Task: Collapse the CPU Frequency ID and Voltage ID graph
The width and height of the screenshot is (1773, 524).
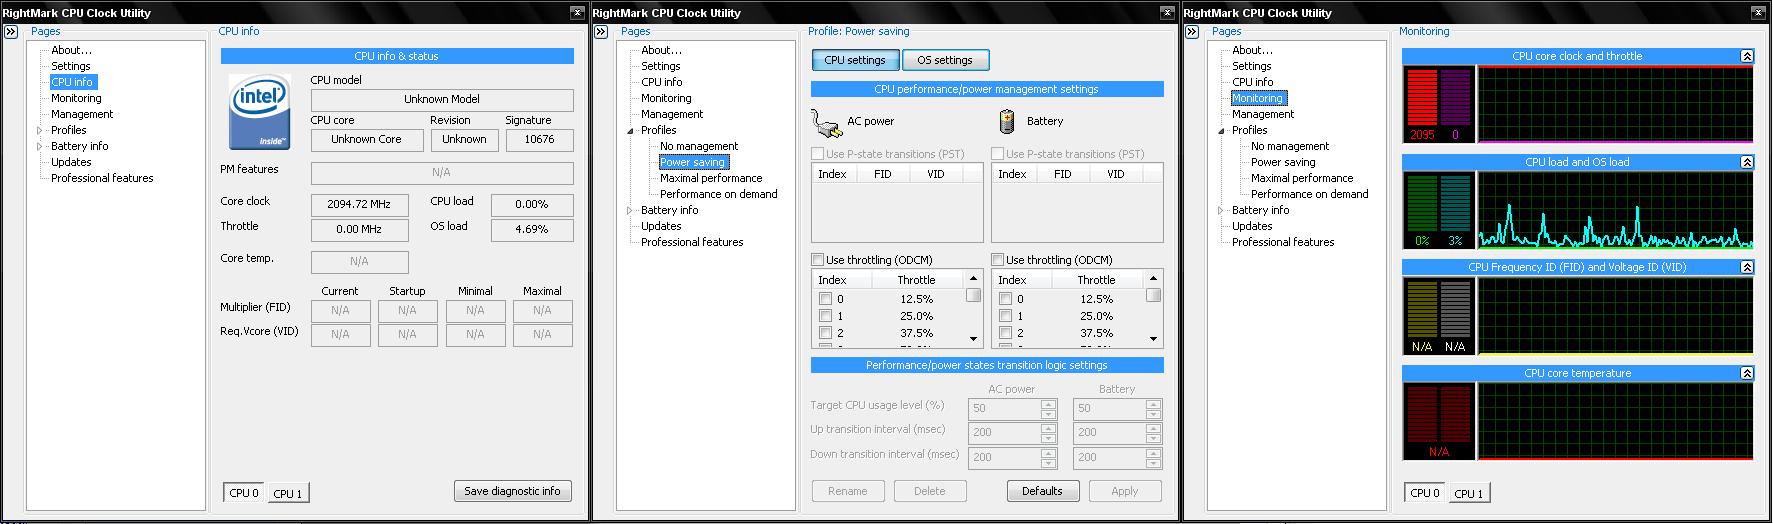Action: (x=1747, y=267)
